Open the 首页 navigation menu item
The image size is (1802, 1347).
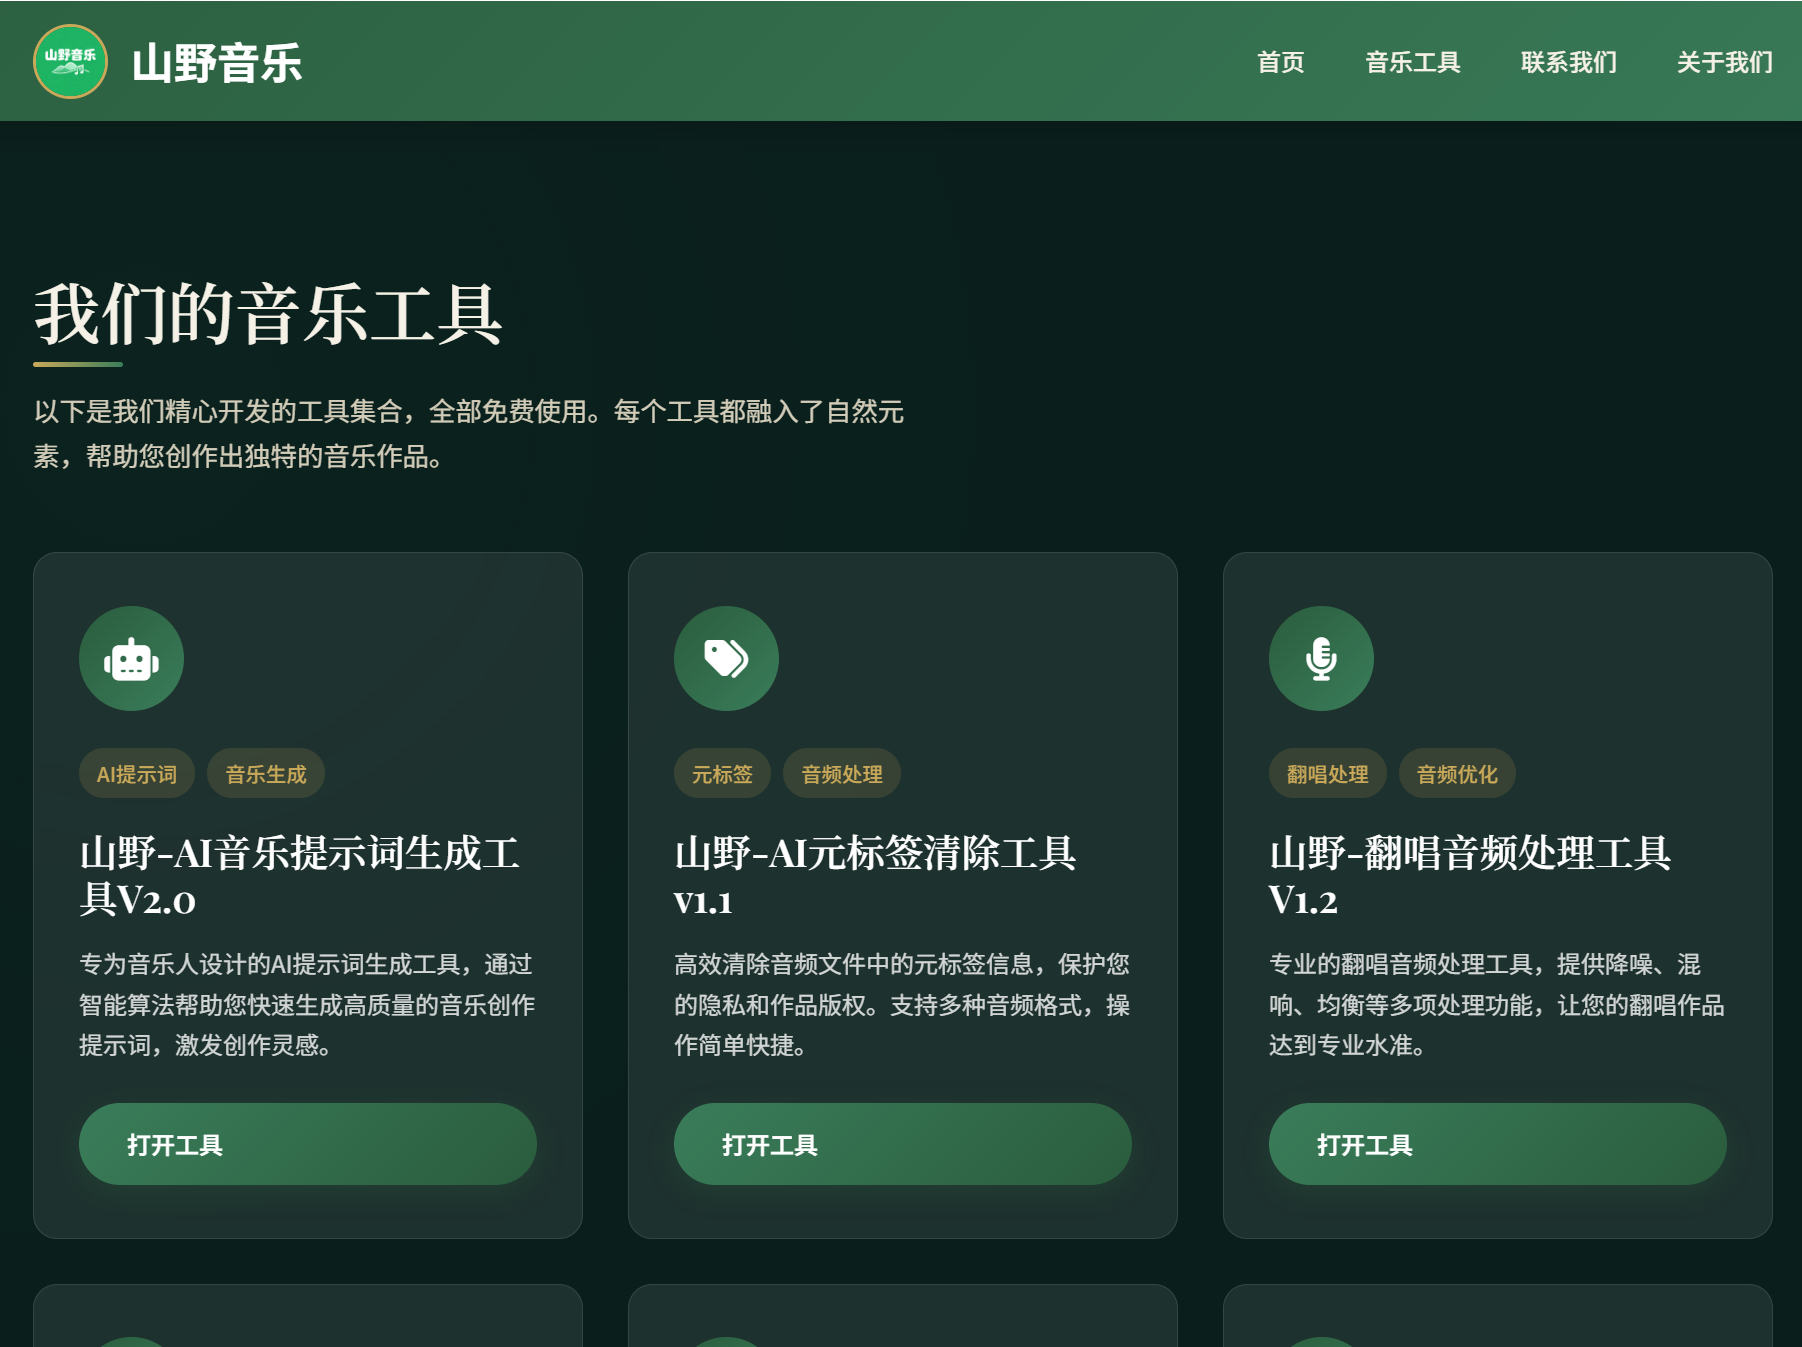(1283, 63)
